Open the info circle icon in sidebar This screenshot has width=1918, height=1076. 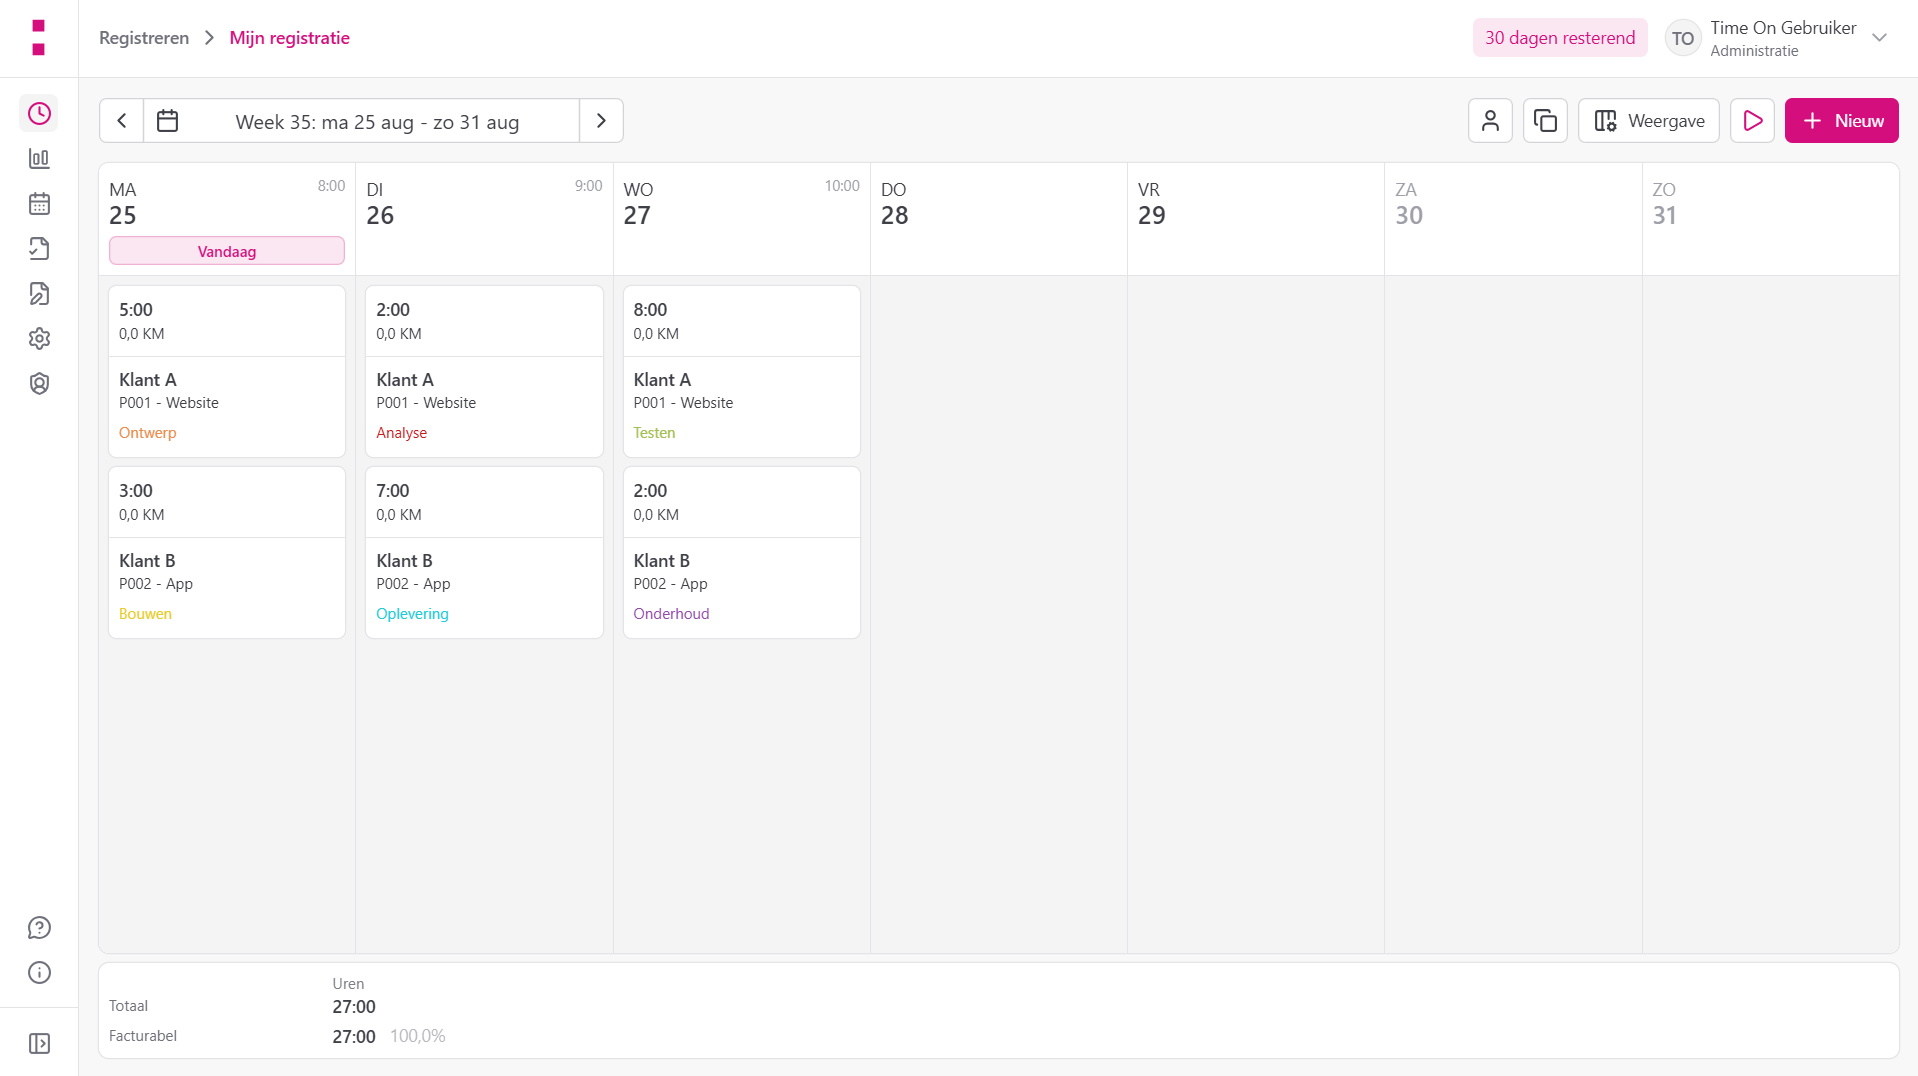coord(39,973)
